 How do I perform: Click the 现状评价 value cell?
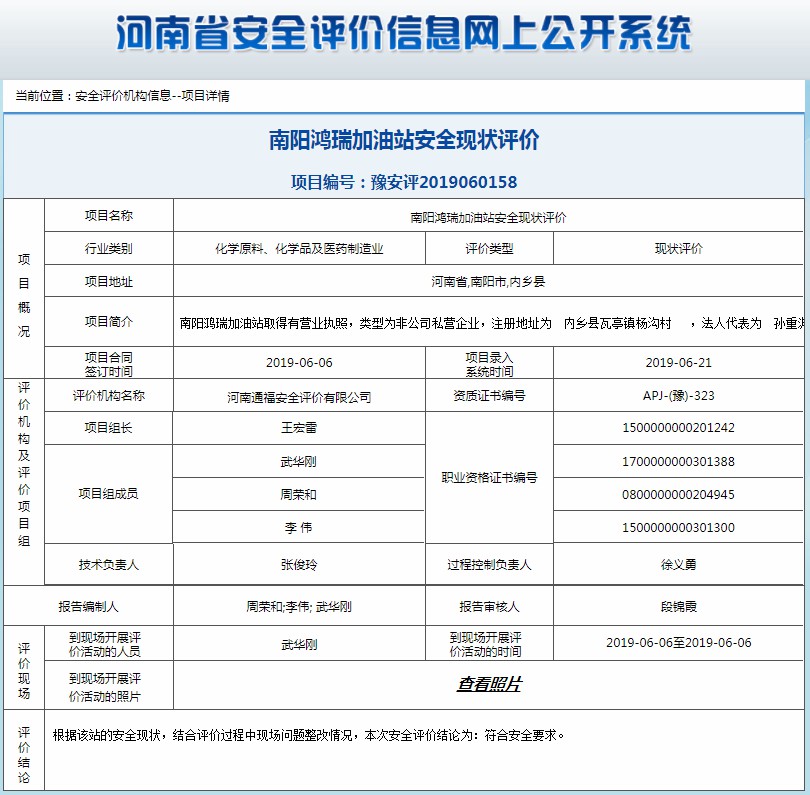[678, 248]
